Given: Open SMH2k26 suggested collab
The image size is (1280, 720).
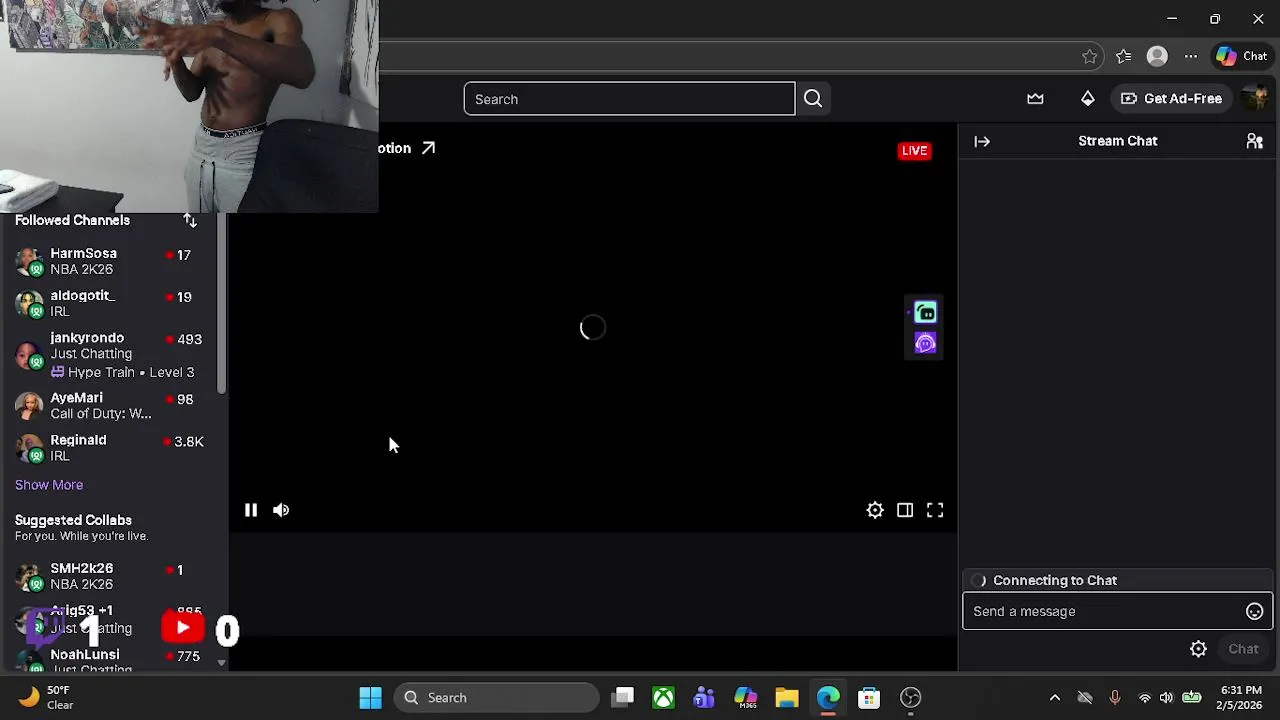Looking at the screenshot, I should (110, 576).
